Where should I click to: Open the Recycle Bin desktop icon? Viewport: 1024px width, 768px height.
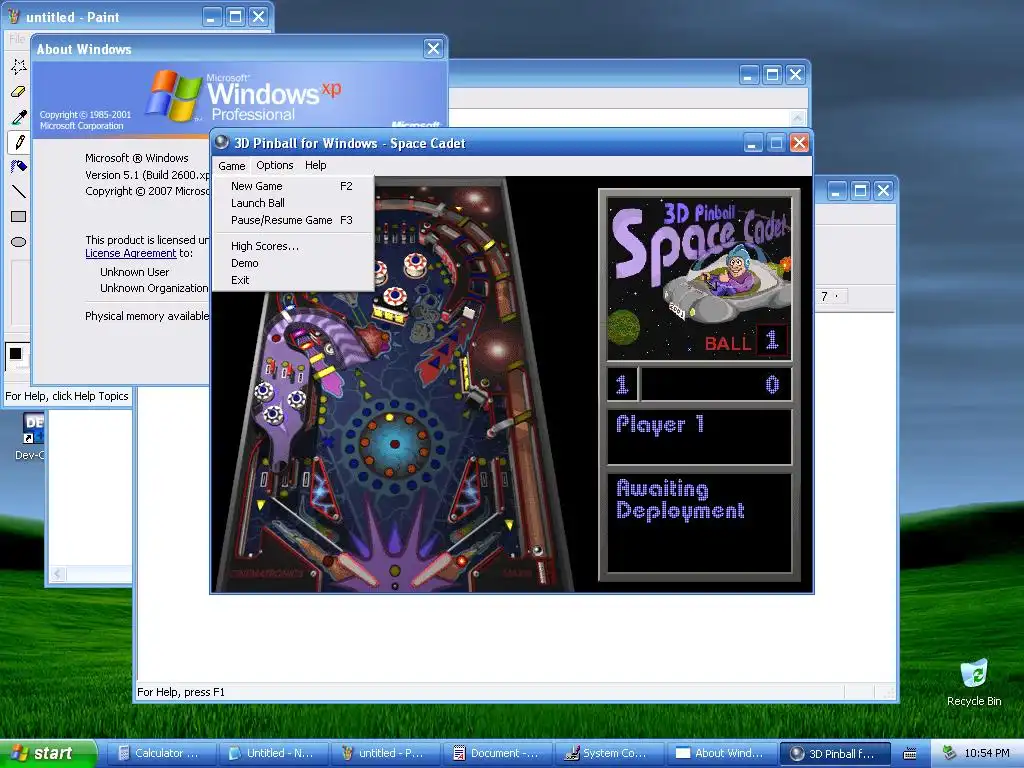(974, 682)
